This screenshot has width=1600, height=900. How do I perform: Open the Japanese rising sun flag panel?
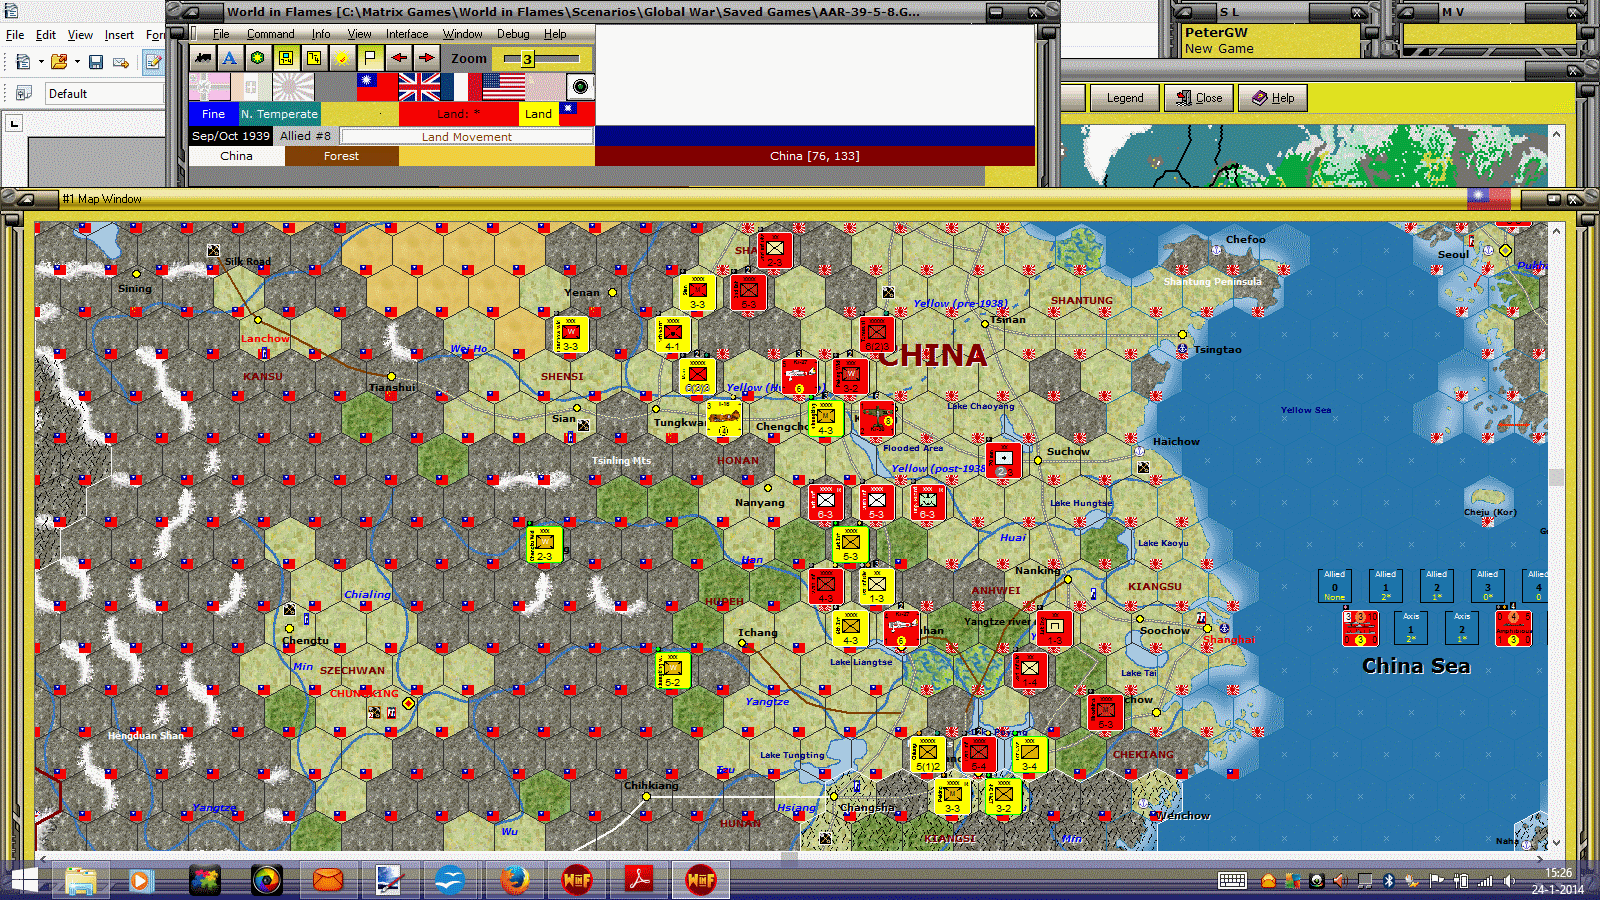pyautogui.click(x=292, y=88)
